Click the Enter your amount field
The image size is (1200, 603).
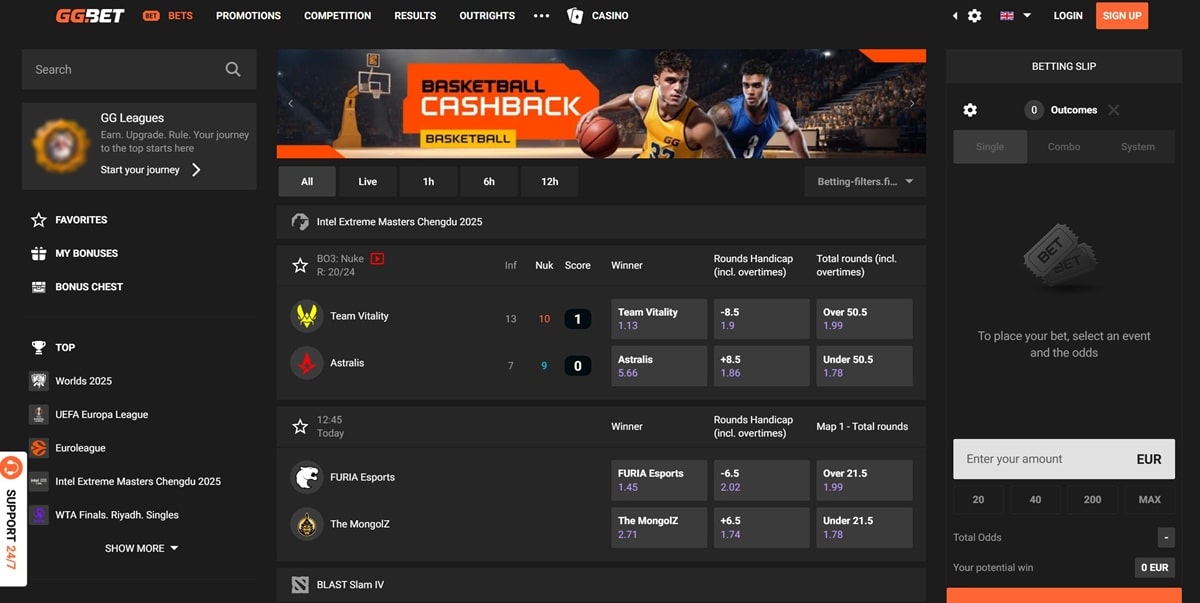point(1040,459)
